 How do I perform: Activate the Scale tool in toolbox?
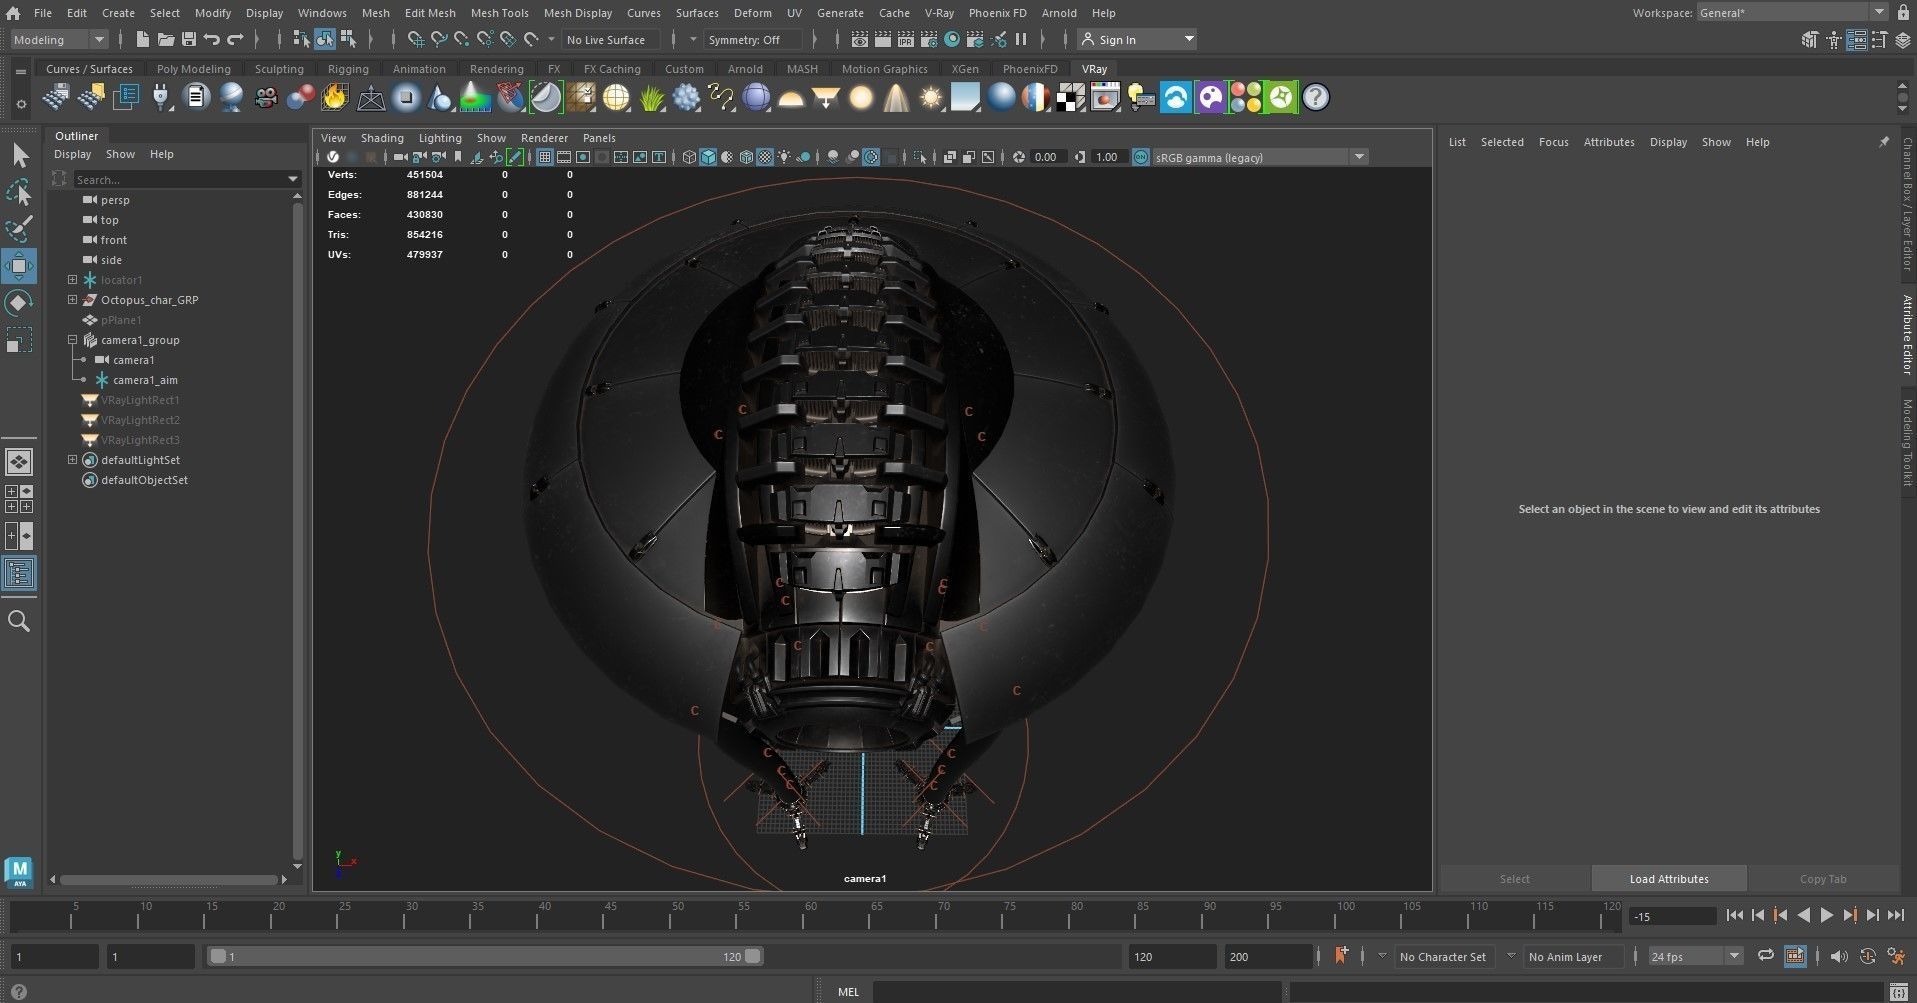click(x=19, y=340)
